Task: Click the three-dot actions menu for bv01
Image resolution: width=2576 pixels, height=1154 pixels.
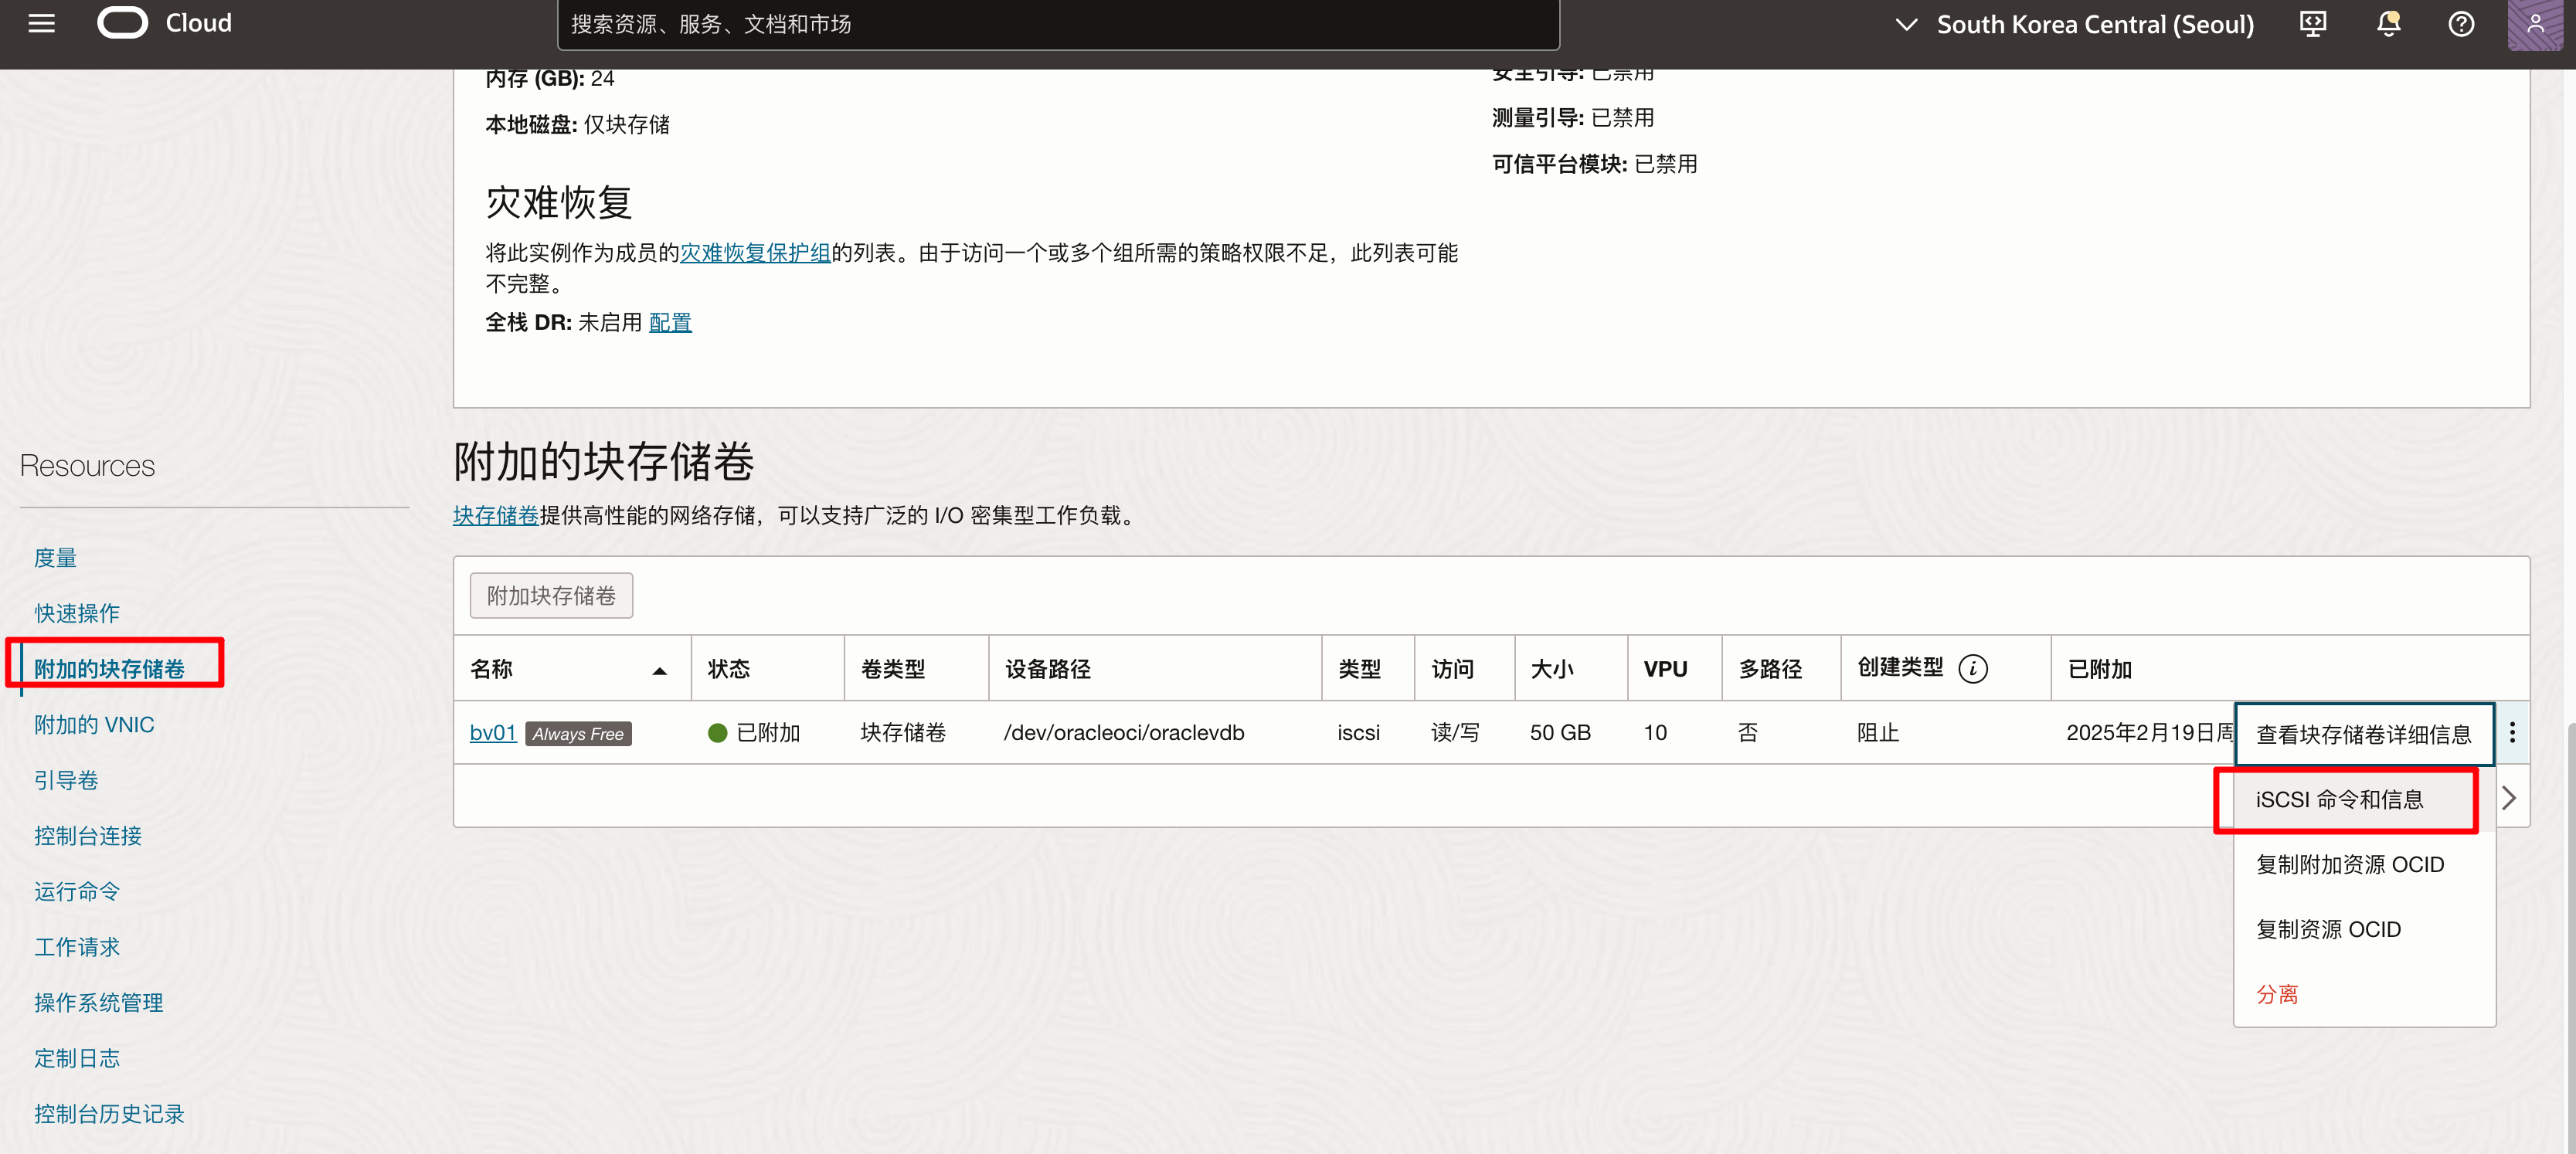Action: 2511,732
